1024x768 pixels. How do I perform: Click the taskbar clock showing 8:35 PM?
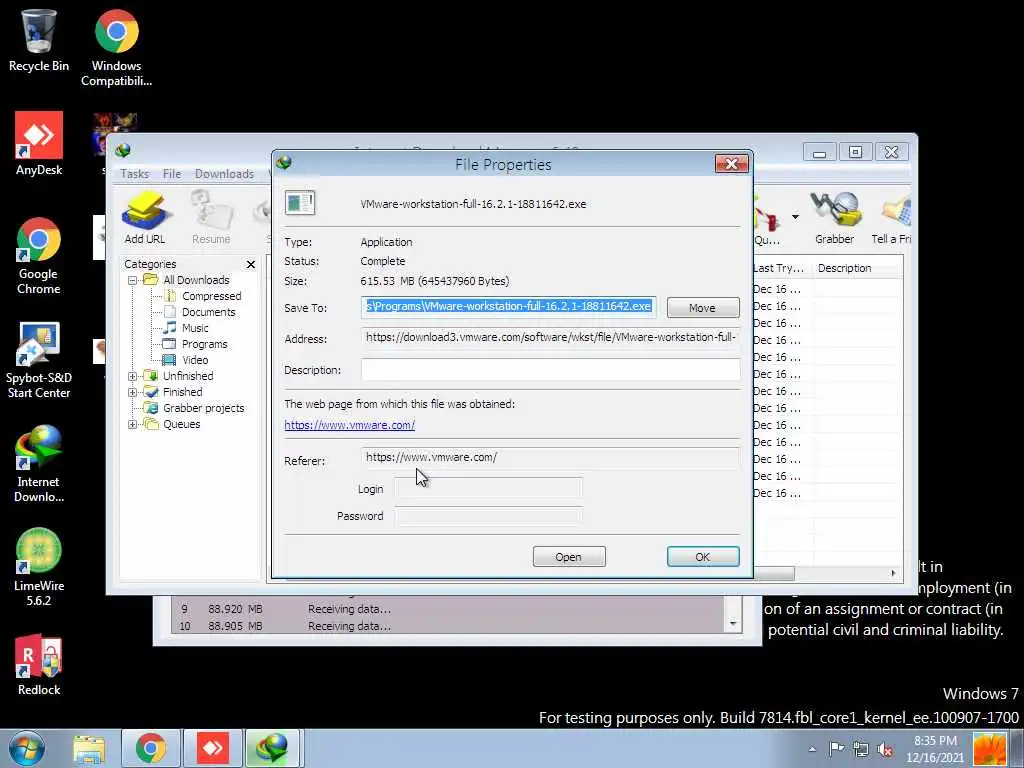pyautogui.click(x=935, y=749)
